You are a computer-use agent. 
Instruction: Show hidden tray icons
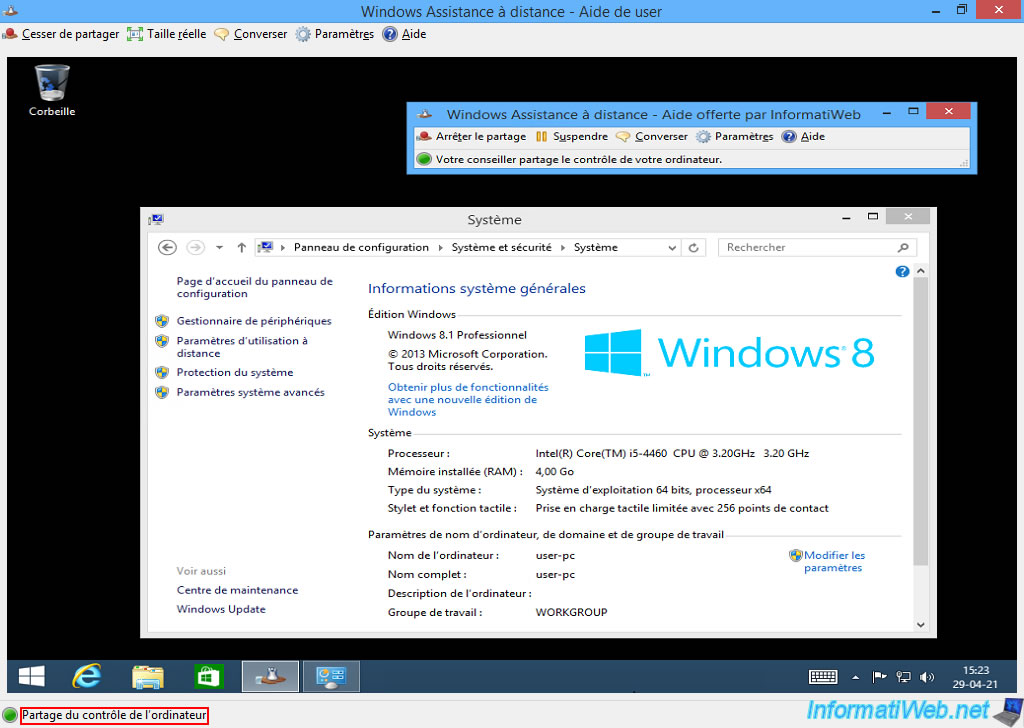click(x=856, y=678)
